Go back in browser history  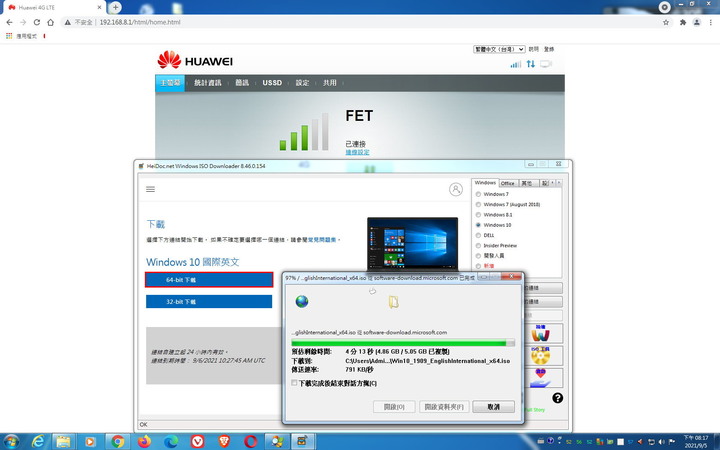click(x=9, y=22)
